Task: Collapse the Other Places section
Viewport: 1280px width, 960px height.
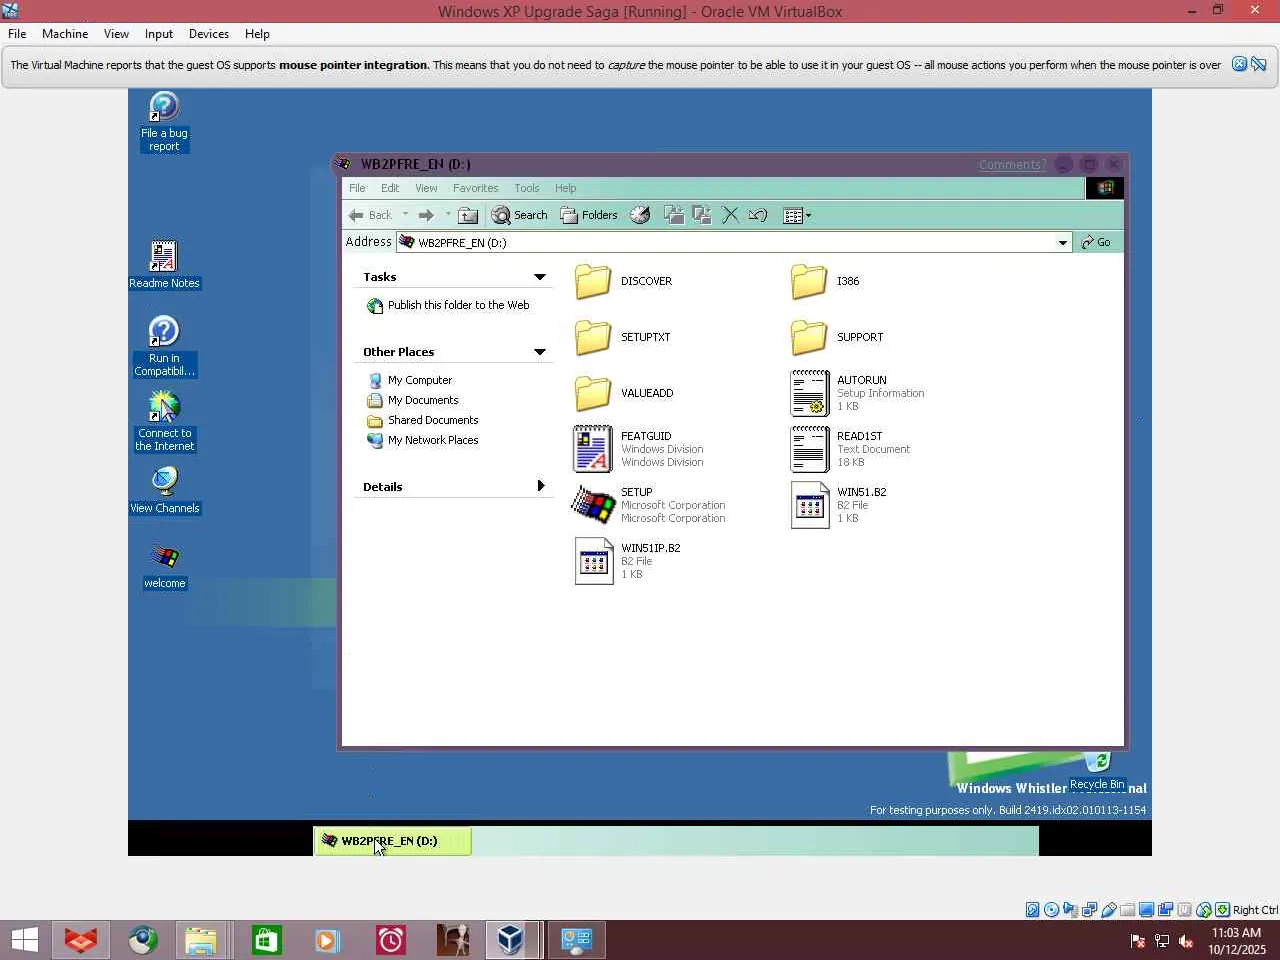Action: click(540, 352)
